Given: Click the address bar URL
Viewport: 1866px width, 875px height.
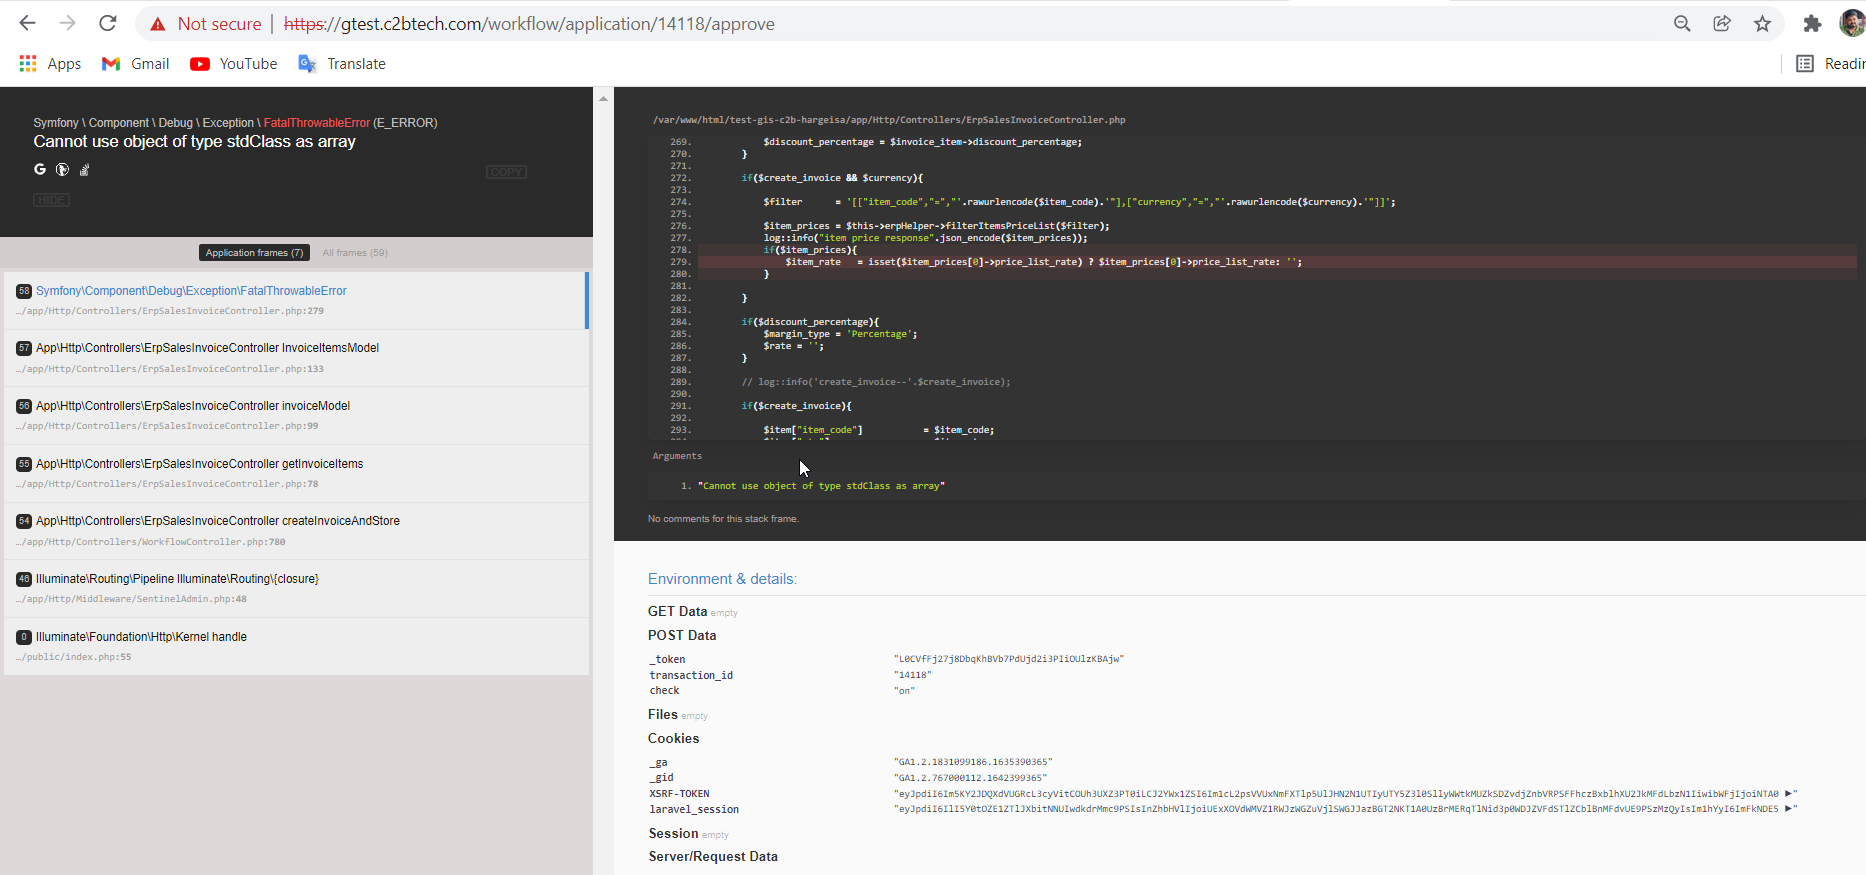Looking at the screenshot, I should click(x=529, y=24).
